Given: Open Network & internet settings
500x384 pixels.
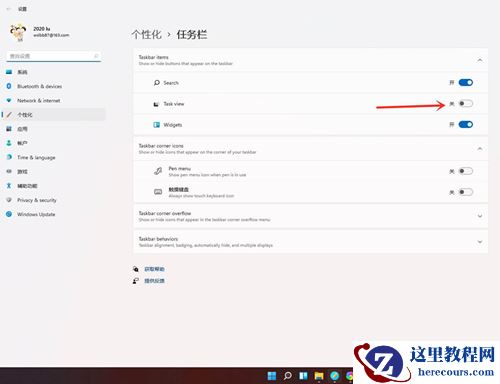Looking at the screenshot, I should coord(53,100).
